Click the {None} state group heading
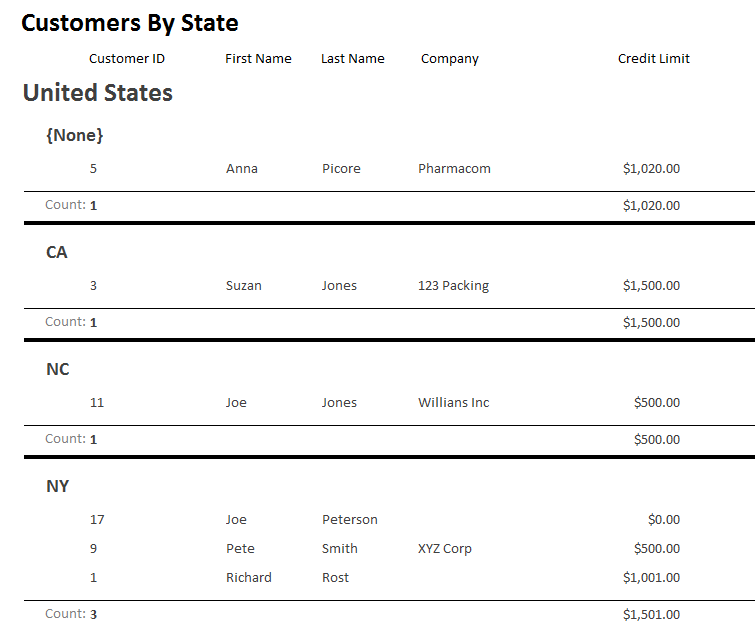Image resolution: width=755 pixels, height=626 pixels. coord(75,135)
